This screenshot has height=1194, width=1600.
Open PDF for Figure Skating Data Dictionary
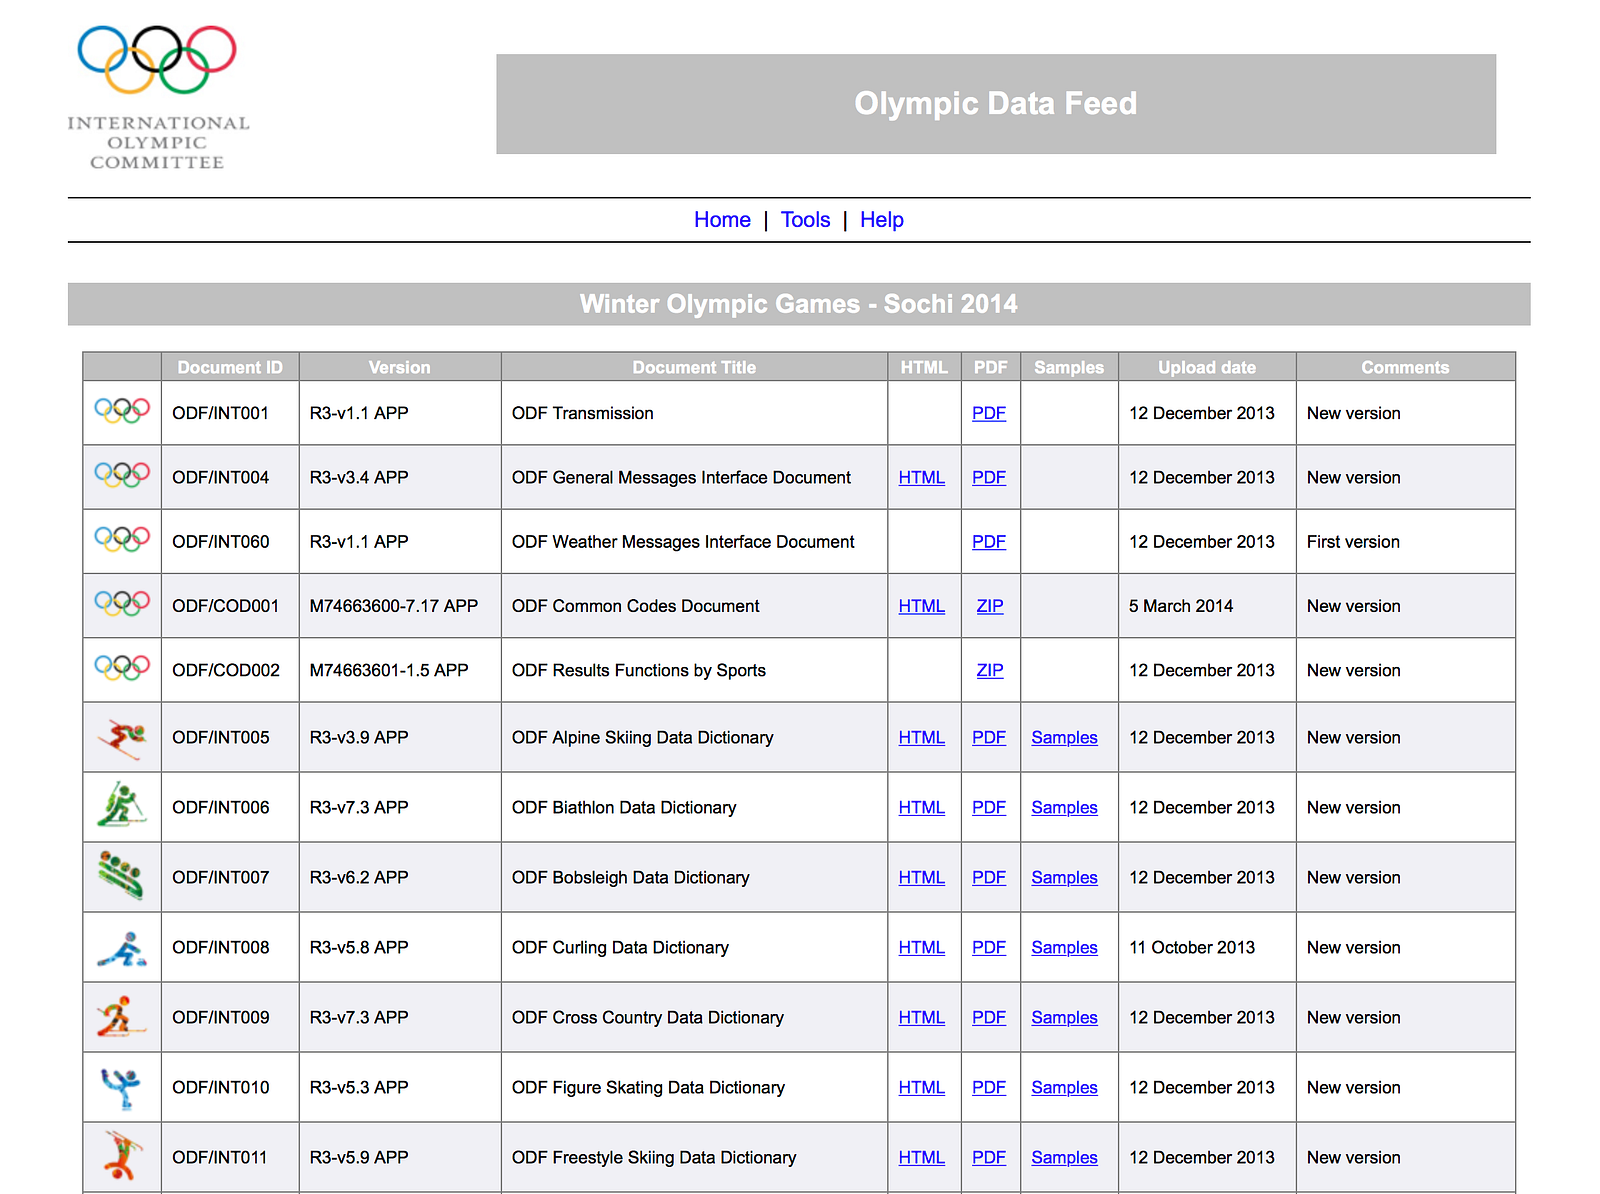click(989, 1087)
